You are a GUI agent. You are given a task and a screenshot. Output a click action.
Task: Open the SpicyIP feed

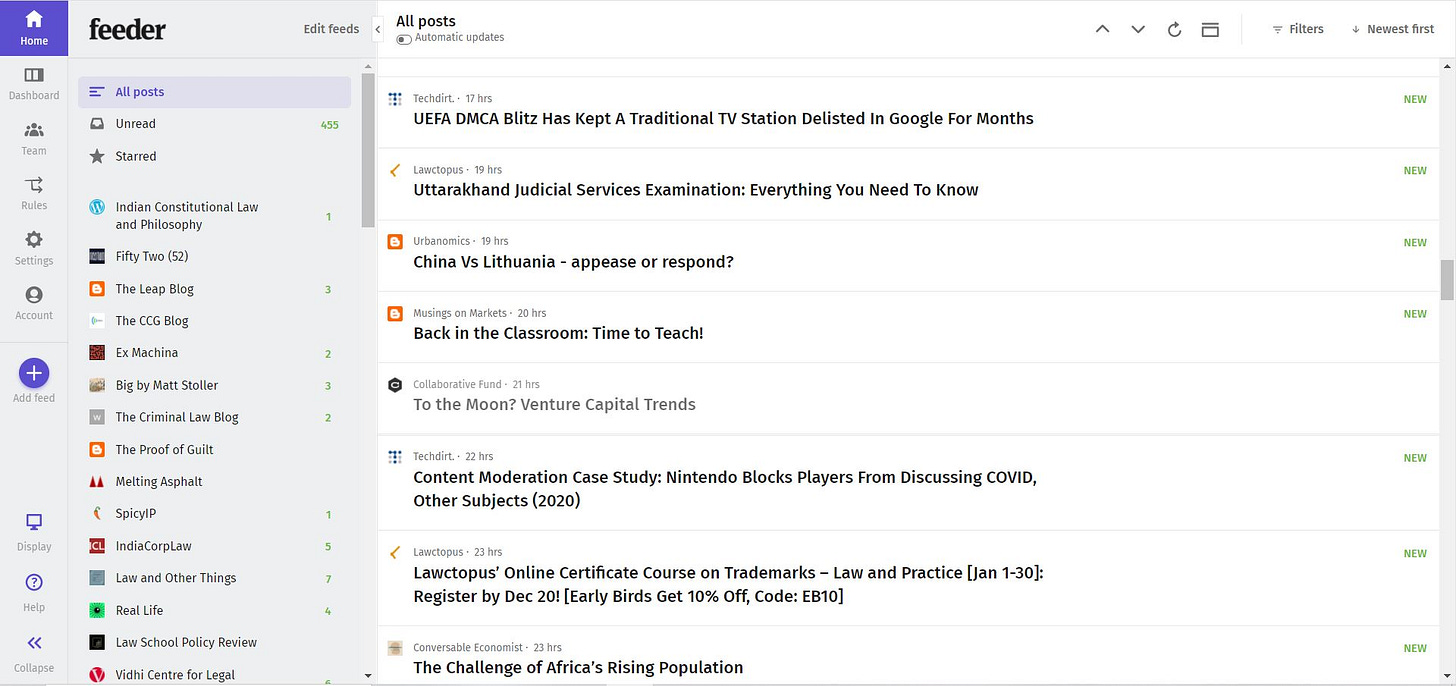point(215,514)
